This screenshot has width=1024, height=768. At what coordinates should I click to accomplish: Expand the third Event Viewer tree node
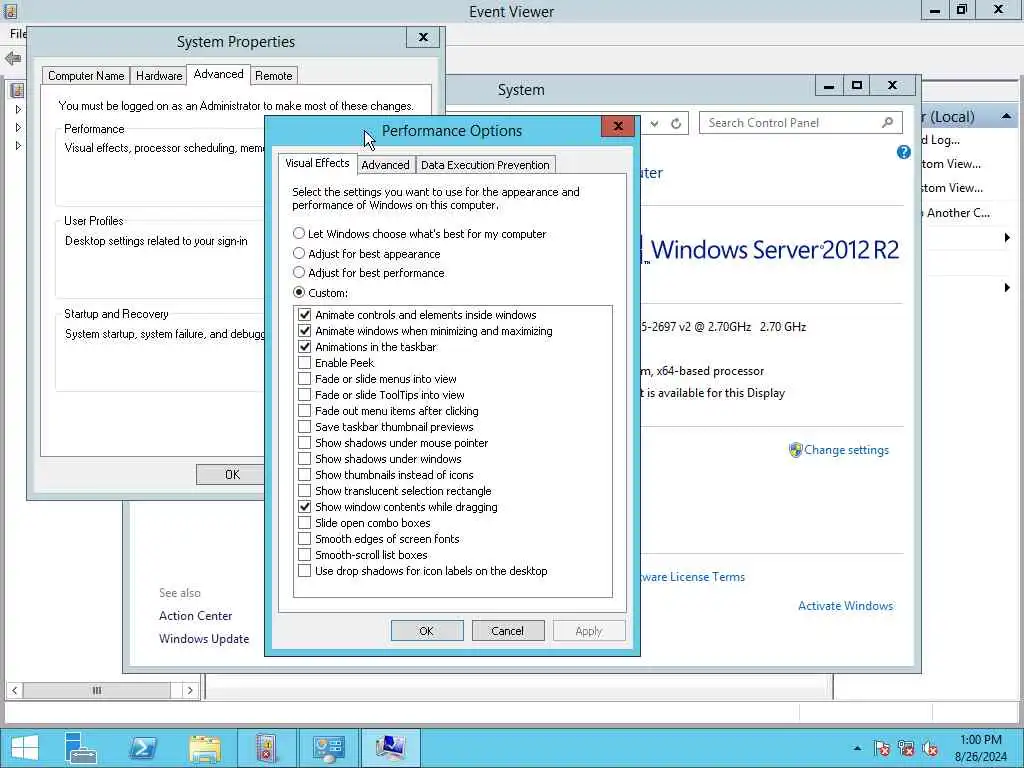tap(18, 146)
